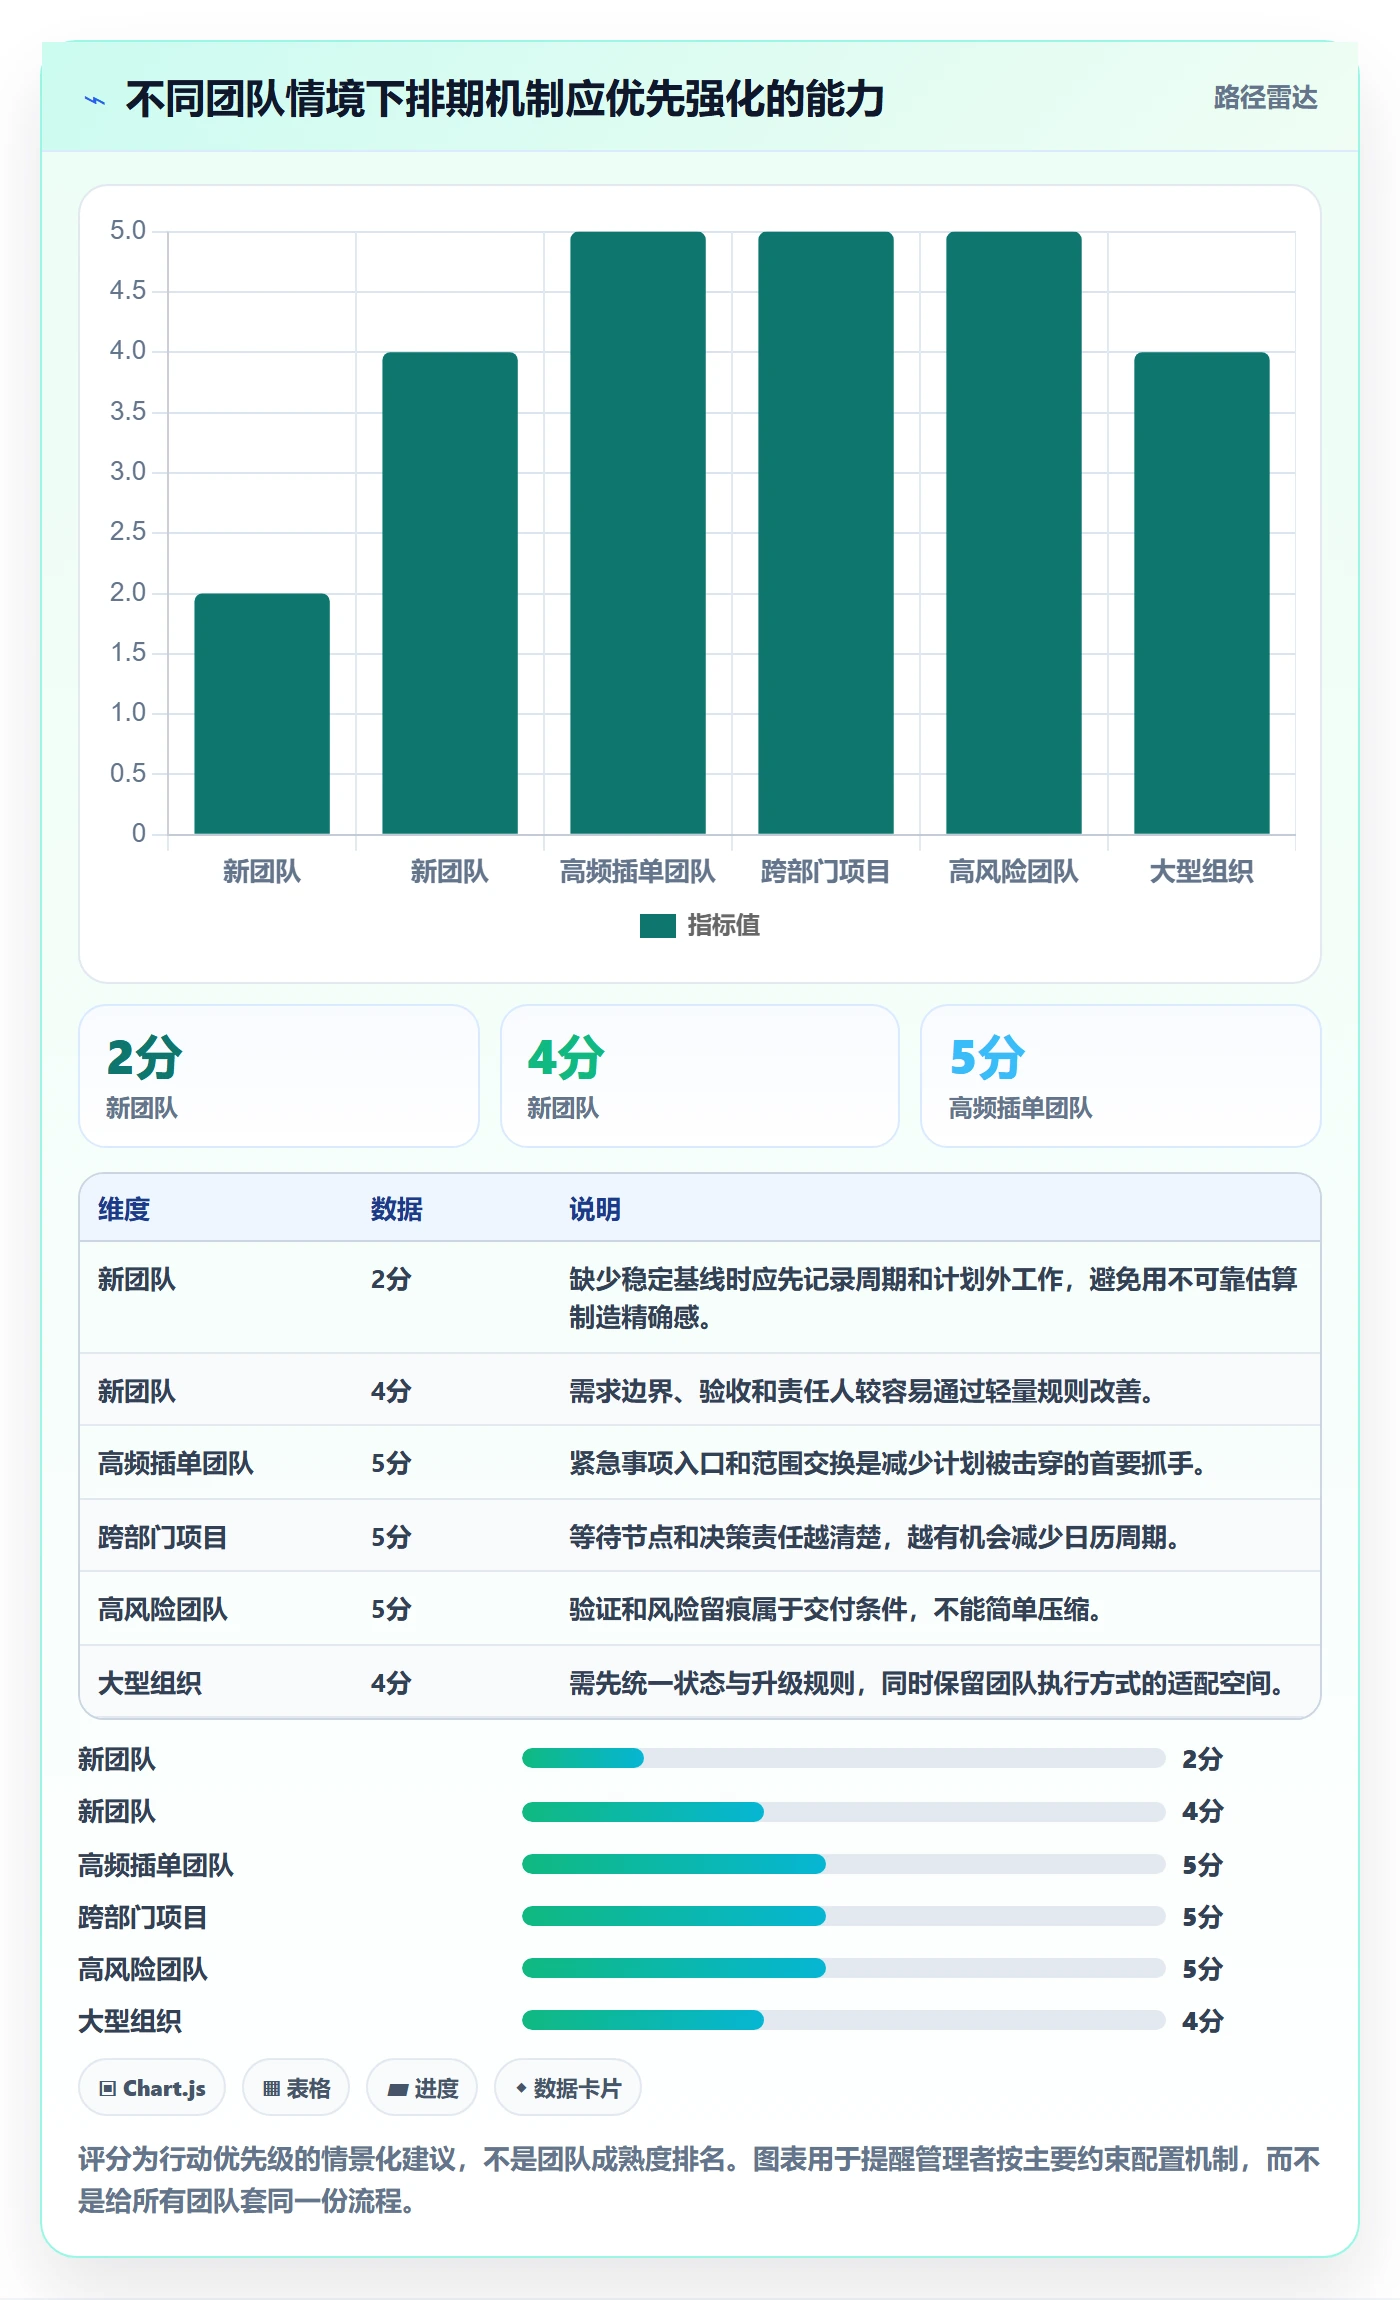Select the 大型组织 bar in the chart
Image resolution: width=1400 pixels, height=2300 pixels.
click(x=1202, y=593)
